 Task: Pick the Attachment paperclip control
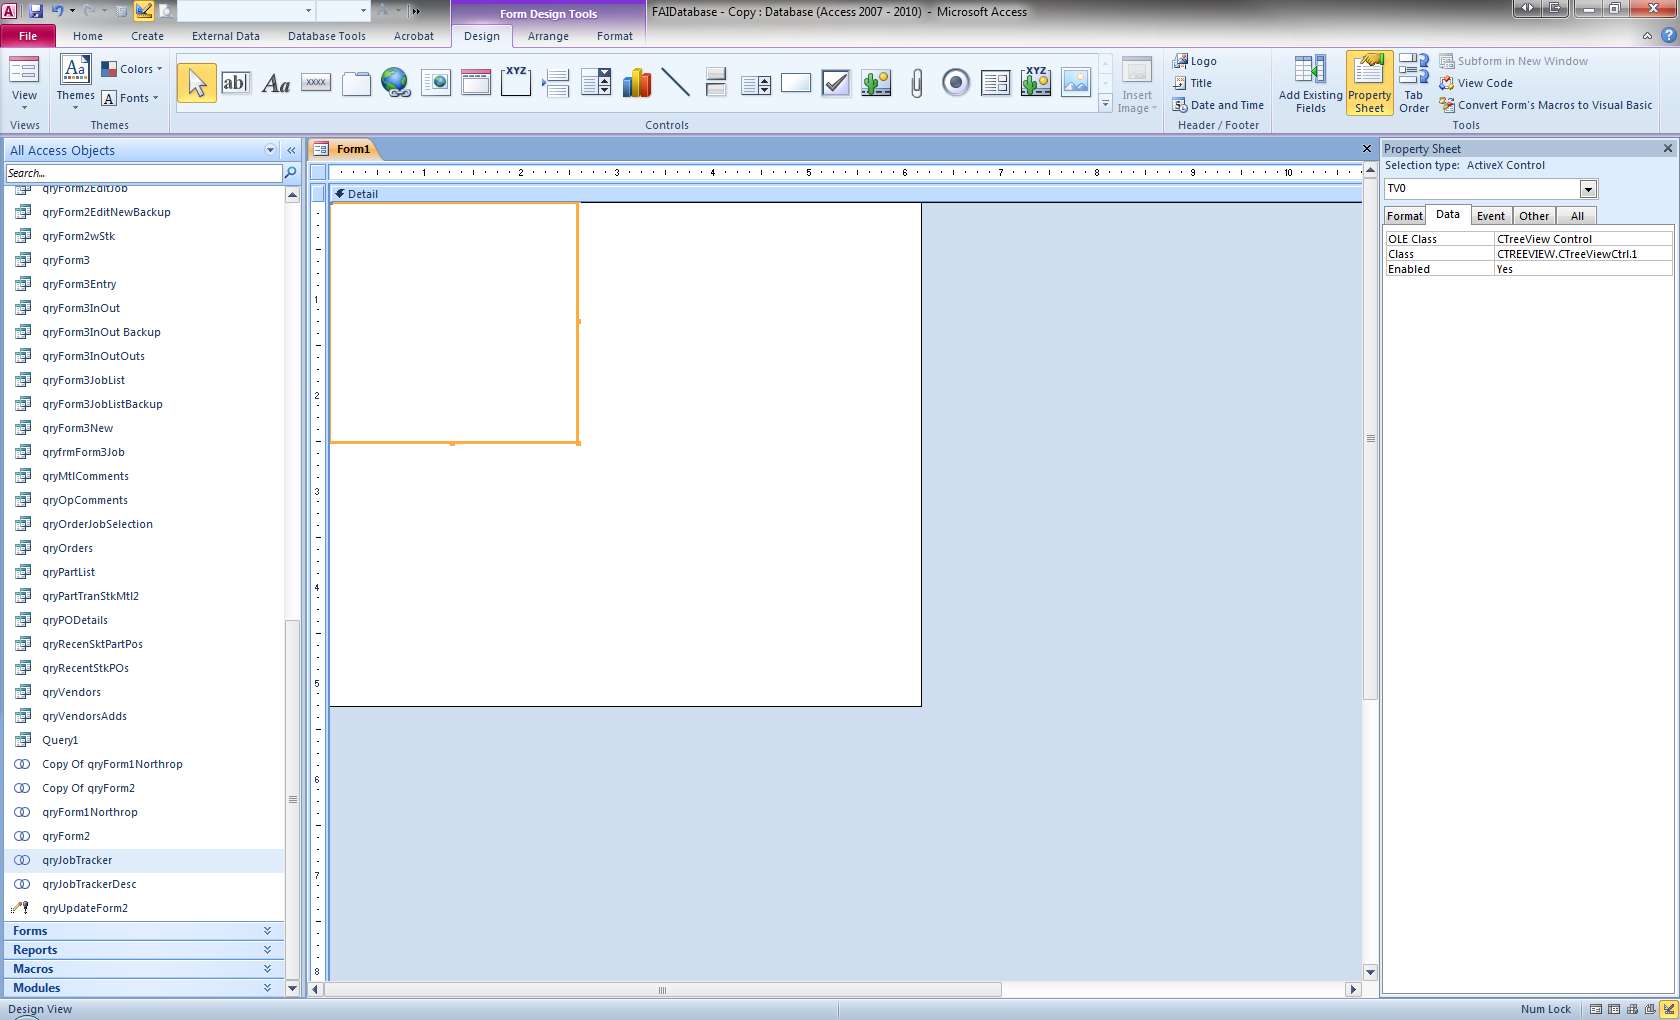(x=916, y=83)
